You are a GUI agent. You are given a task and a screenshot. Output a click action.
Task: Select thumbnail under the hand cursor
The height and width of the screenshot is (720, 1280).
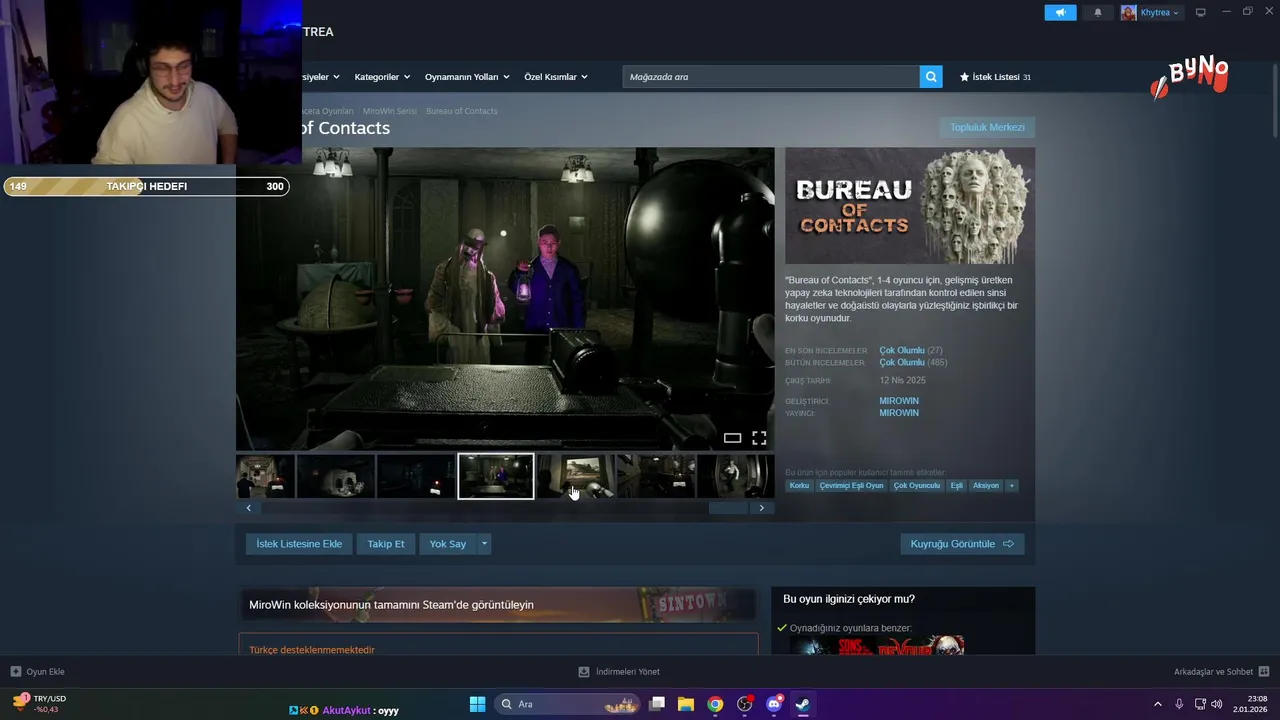pyautogui.click(x=576, y=476)
